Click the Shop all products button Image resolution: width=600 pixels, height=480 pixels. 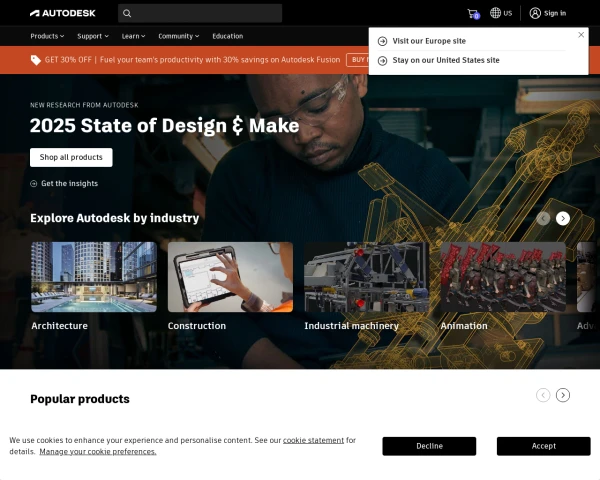[71, 157]
